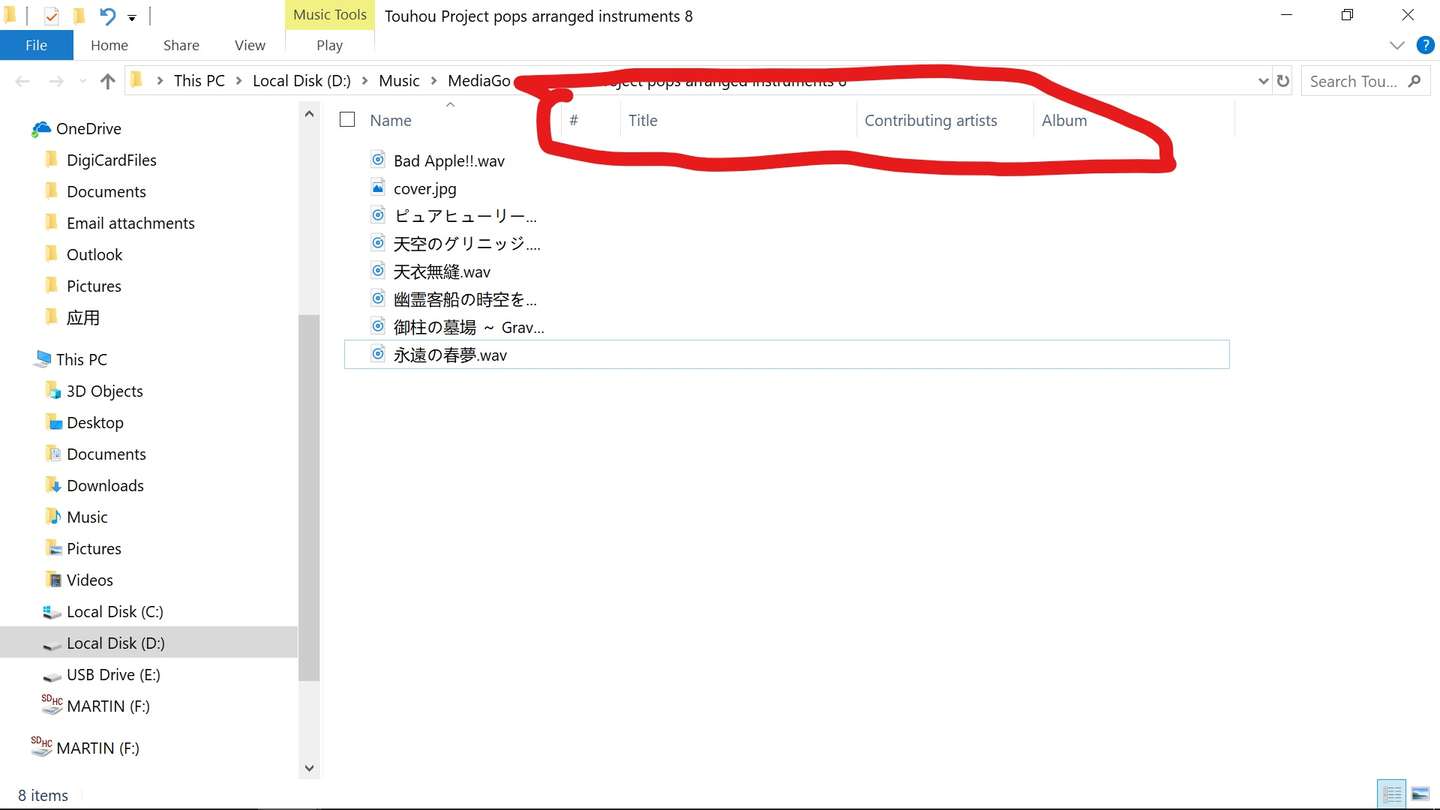This screenshot has height=810, width=1440.
Task: Click the magnifier icon in the search box
Action: (1414, 81)
